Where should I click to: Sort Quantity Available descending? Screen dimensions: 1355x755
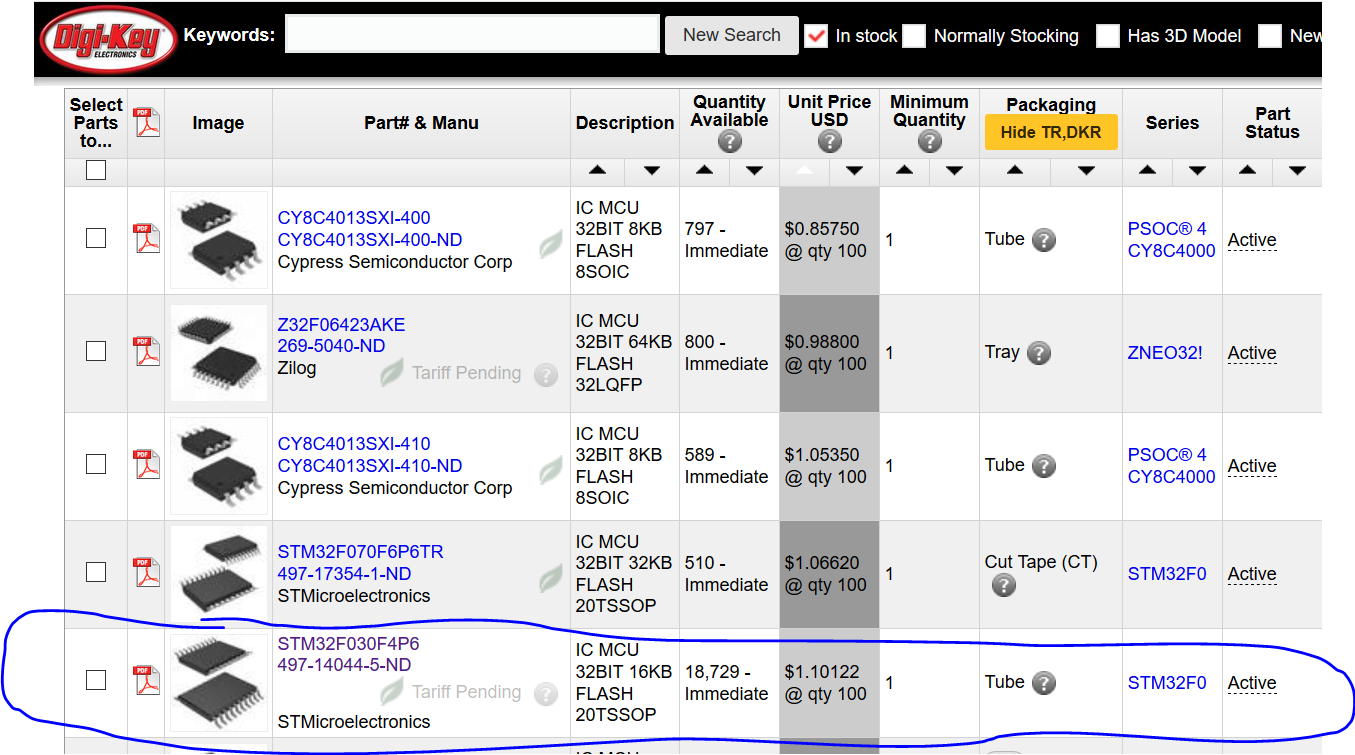(754, 171)
